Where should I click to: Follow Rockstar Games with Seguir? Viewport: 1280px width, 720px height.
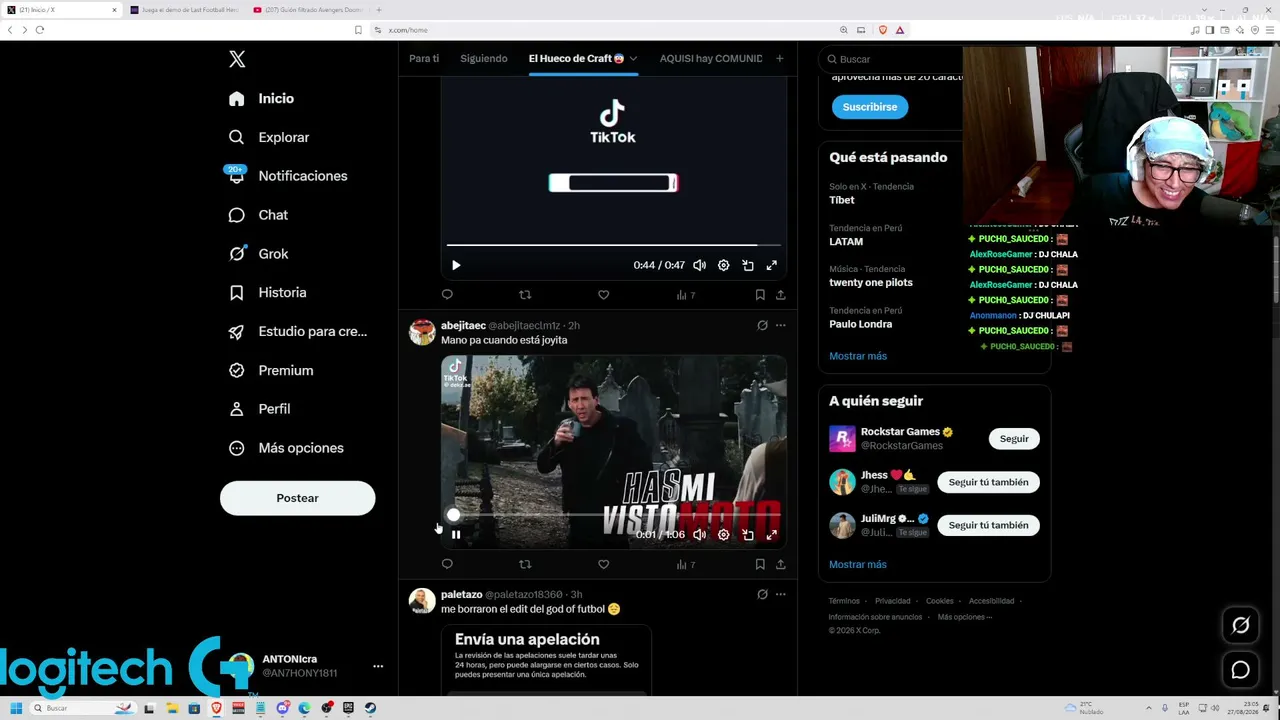click(x=1014, y=439)
